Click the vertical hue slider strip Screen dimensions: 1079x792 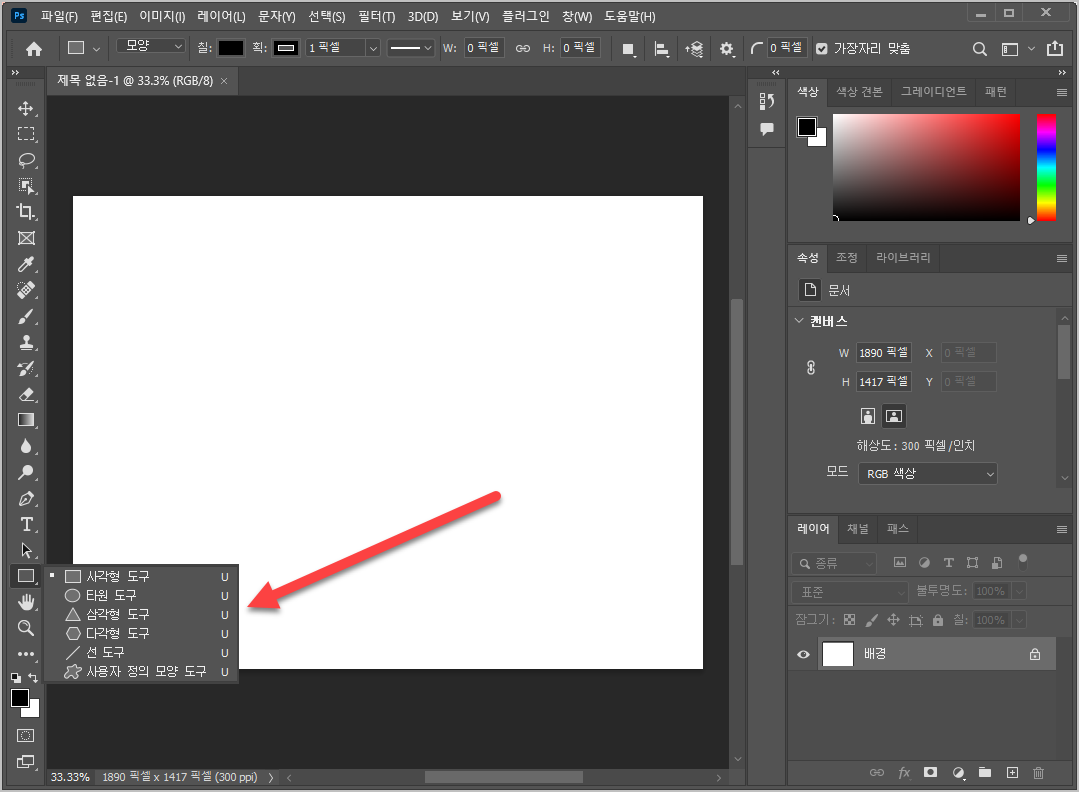click(x=1046, y=167)
